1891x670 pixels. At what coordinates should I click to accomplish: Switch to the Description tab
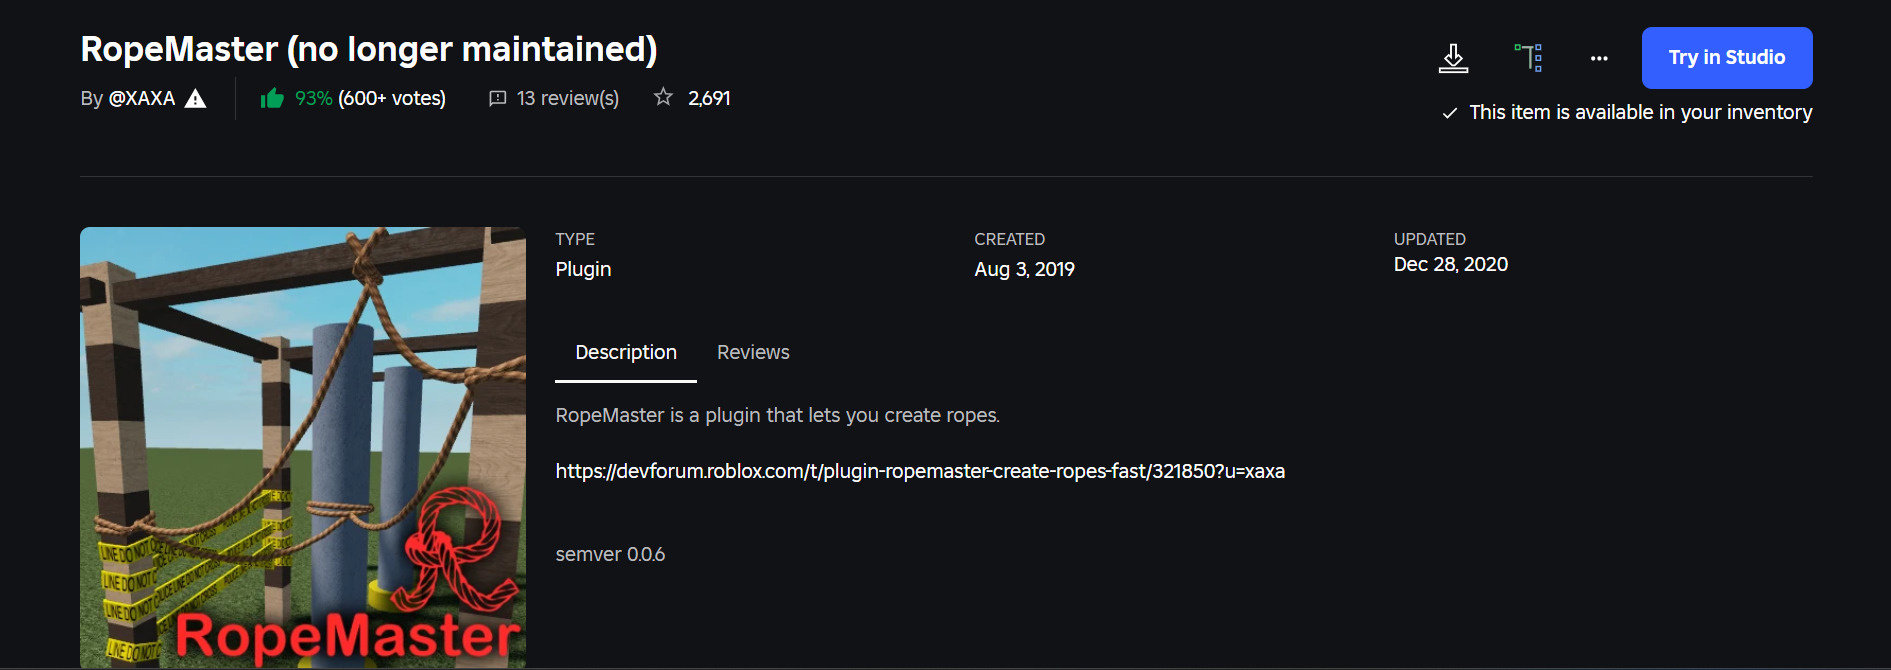pos(626,352)
